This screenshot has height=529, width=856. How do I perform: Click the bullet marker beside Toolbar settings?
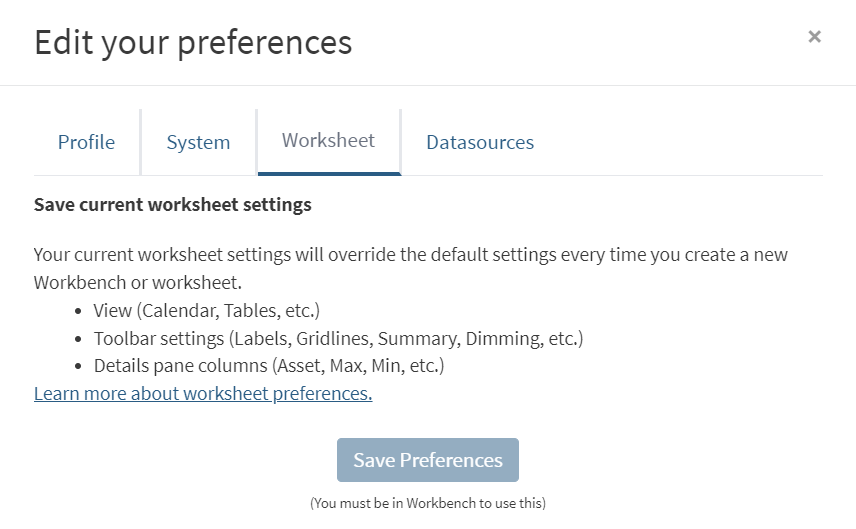pyautogui.click(x=79, y=339)
